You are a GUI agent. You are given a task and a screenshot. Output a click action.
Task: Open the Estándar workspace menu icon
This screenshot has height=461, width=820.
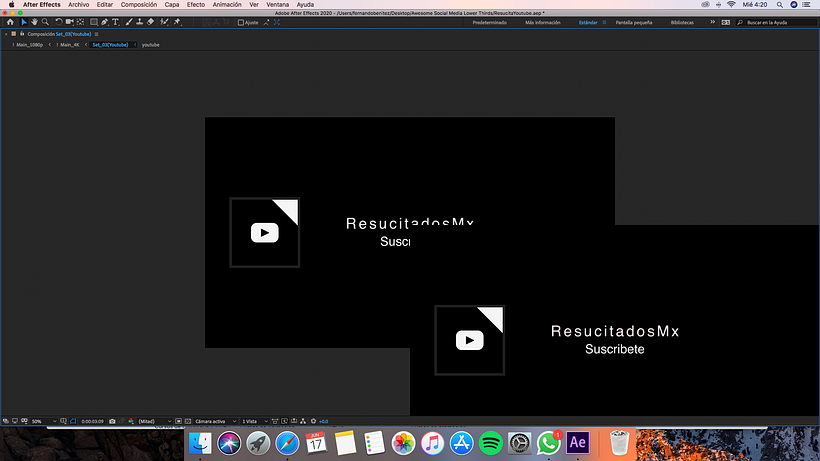coord(604,22)
